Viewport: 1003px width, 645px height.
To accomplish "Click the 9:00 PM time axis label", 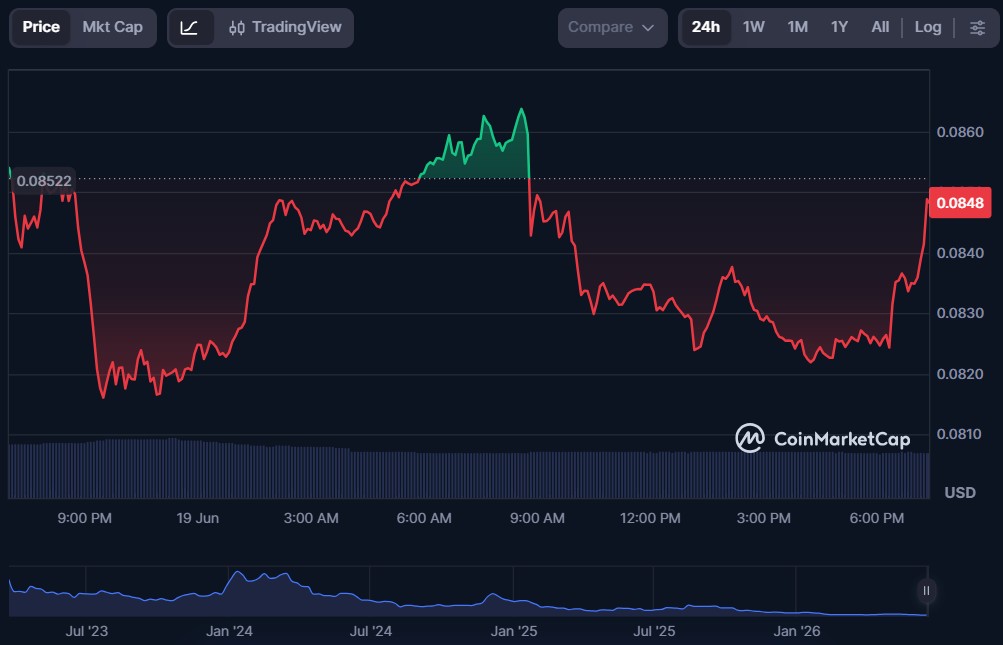I will tap(84, 518).
